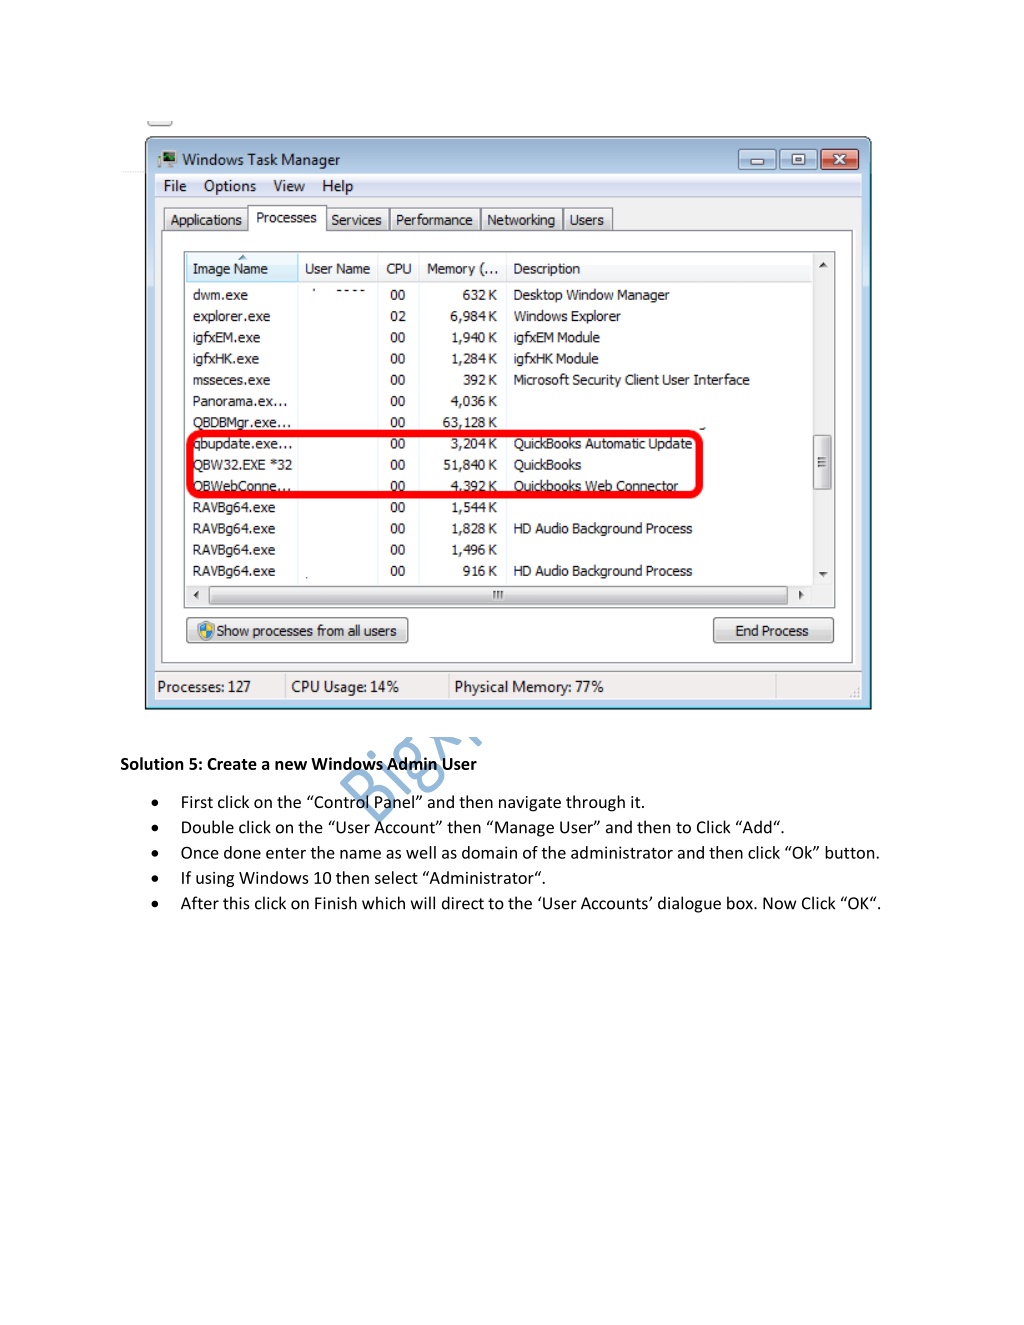Image resolution: width=1024 pixels, height=1325 pixels.
Task: Click the CPU value 02 for explorer.exe
Action: pyautogui.click(x=398, y=316)
